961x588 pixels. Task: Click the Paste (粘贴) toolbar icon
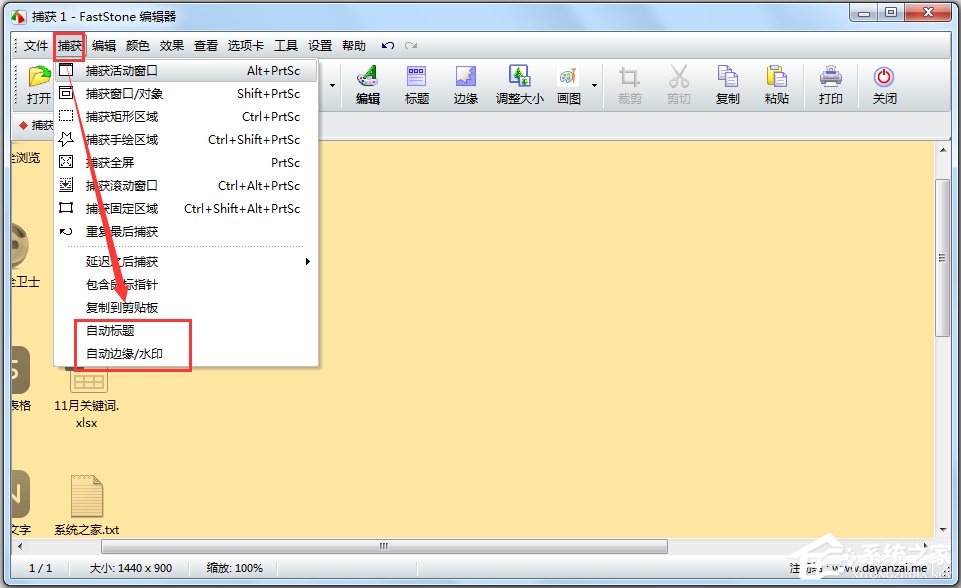[x=777, y=84]
